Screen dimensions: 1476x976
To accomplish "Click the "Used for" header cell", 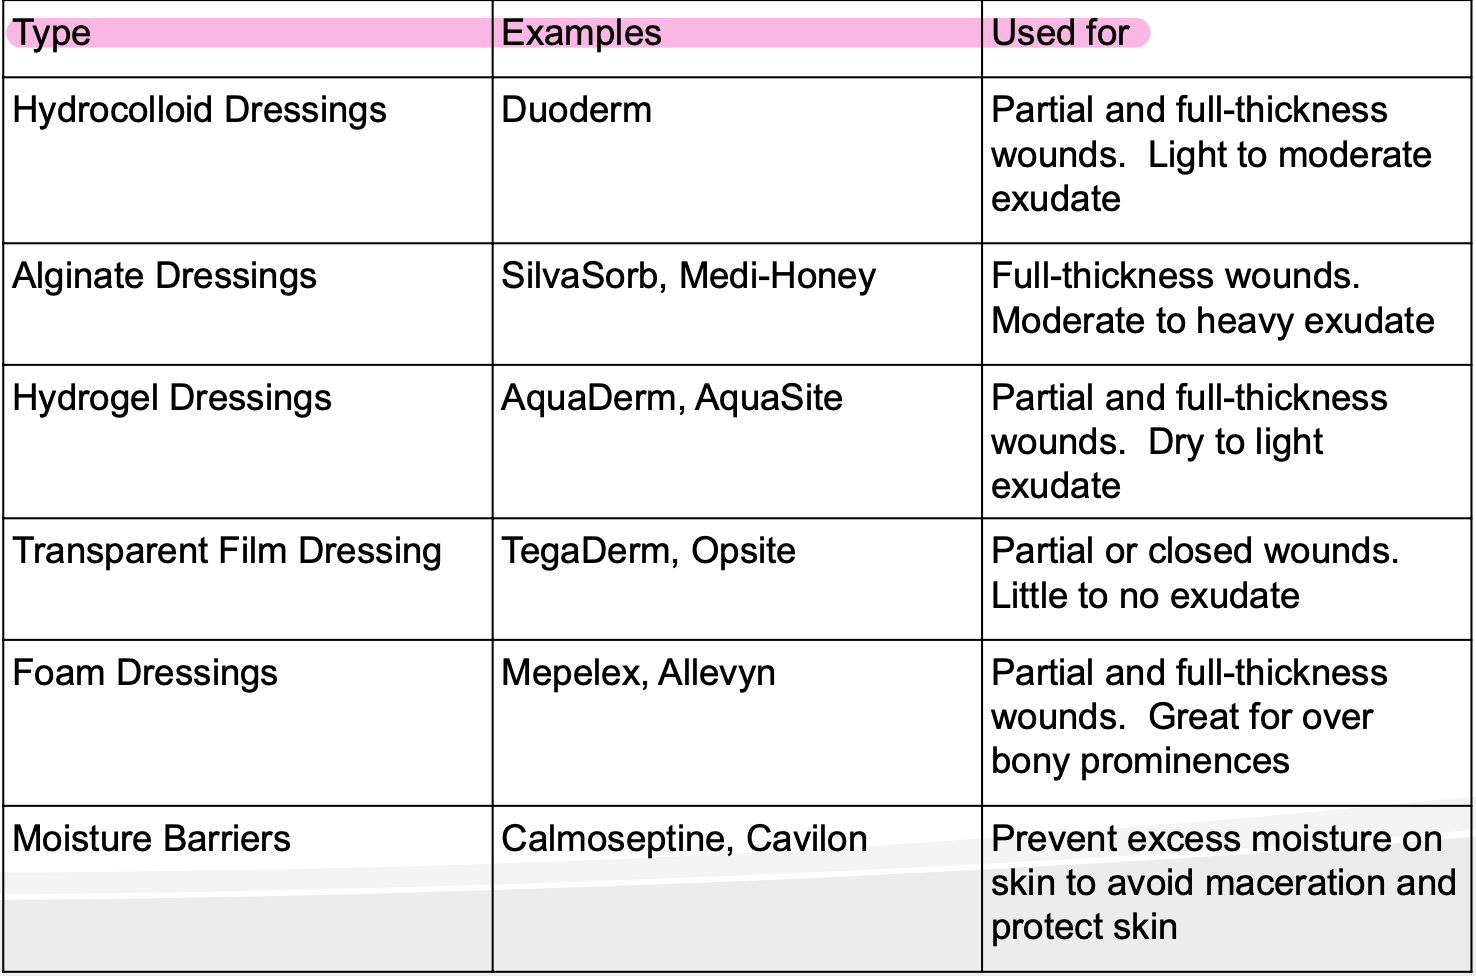I will 1060,33.
